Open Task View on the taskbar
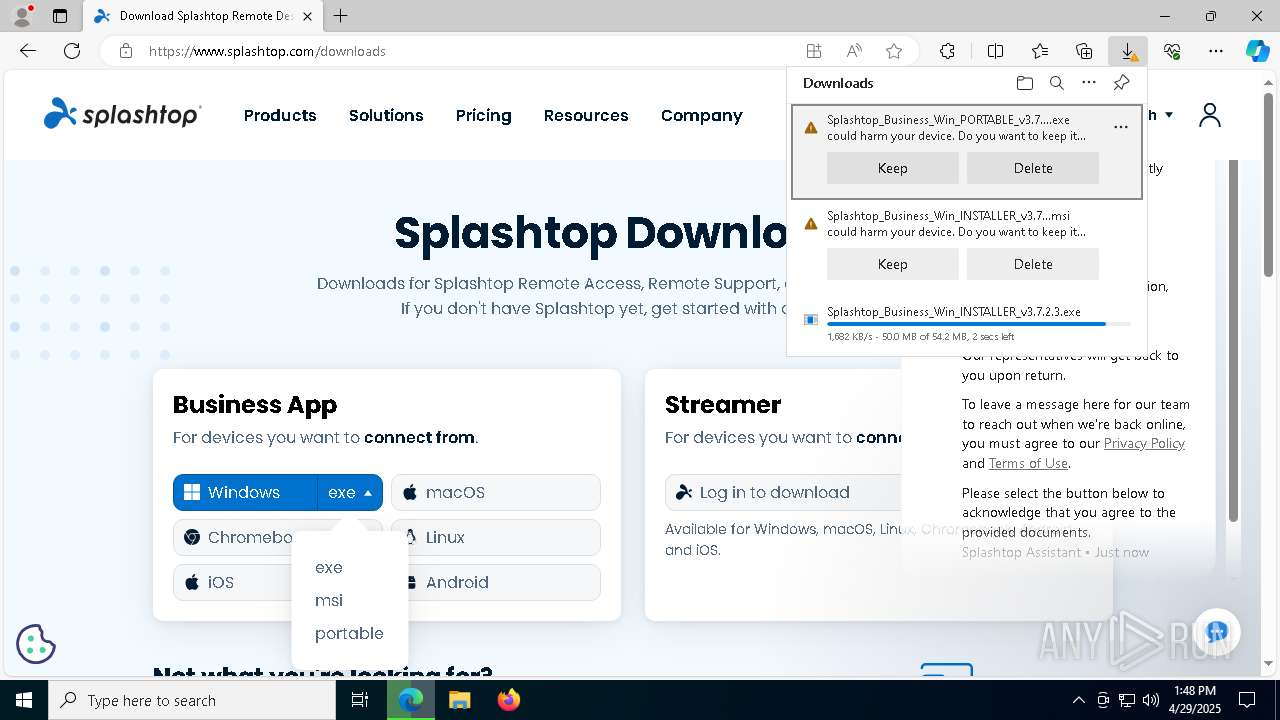Viewport: 1280px width, 720px height. 360,700
